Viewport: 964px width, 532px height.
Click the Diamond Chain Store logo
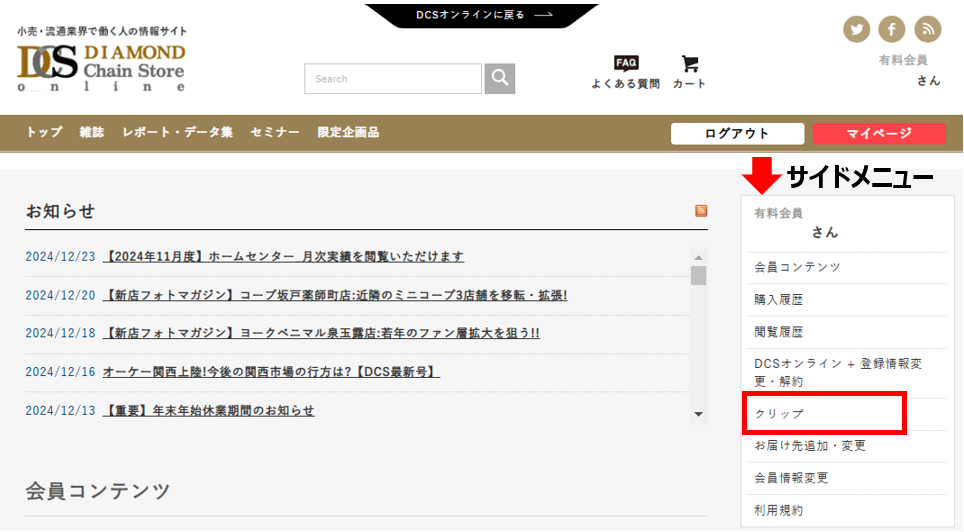point(101,66)
